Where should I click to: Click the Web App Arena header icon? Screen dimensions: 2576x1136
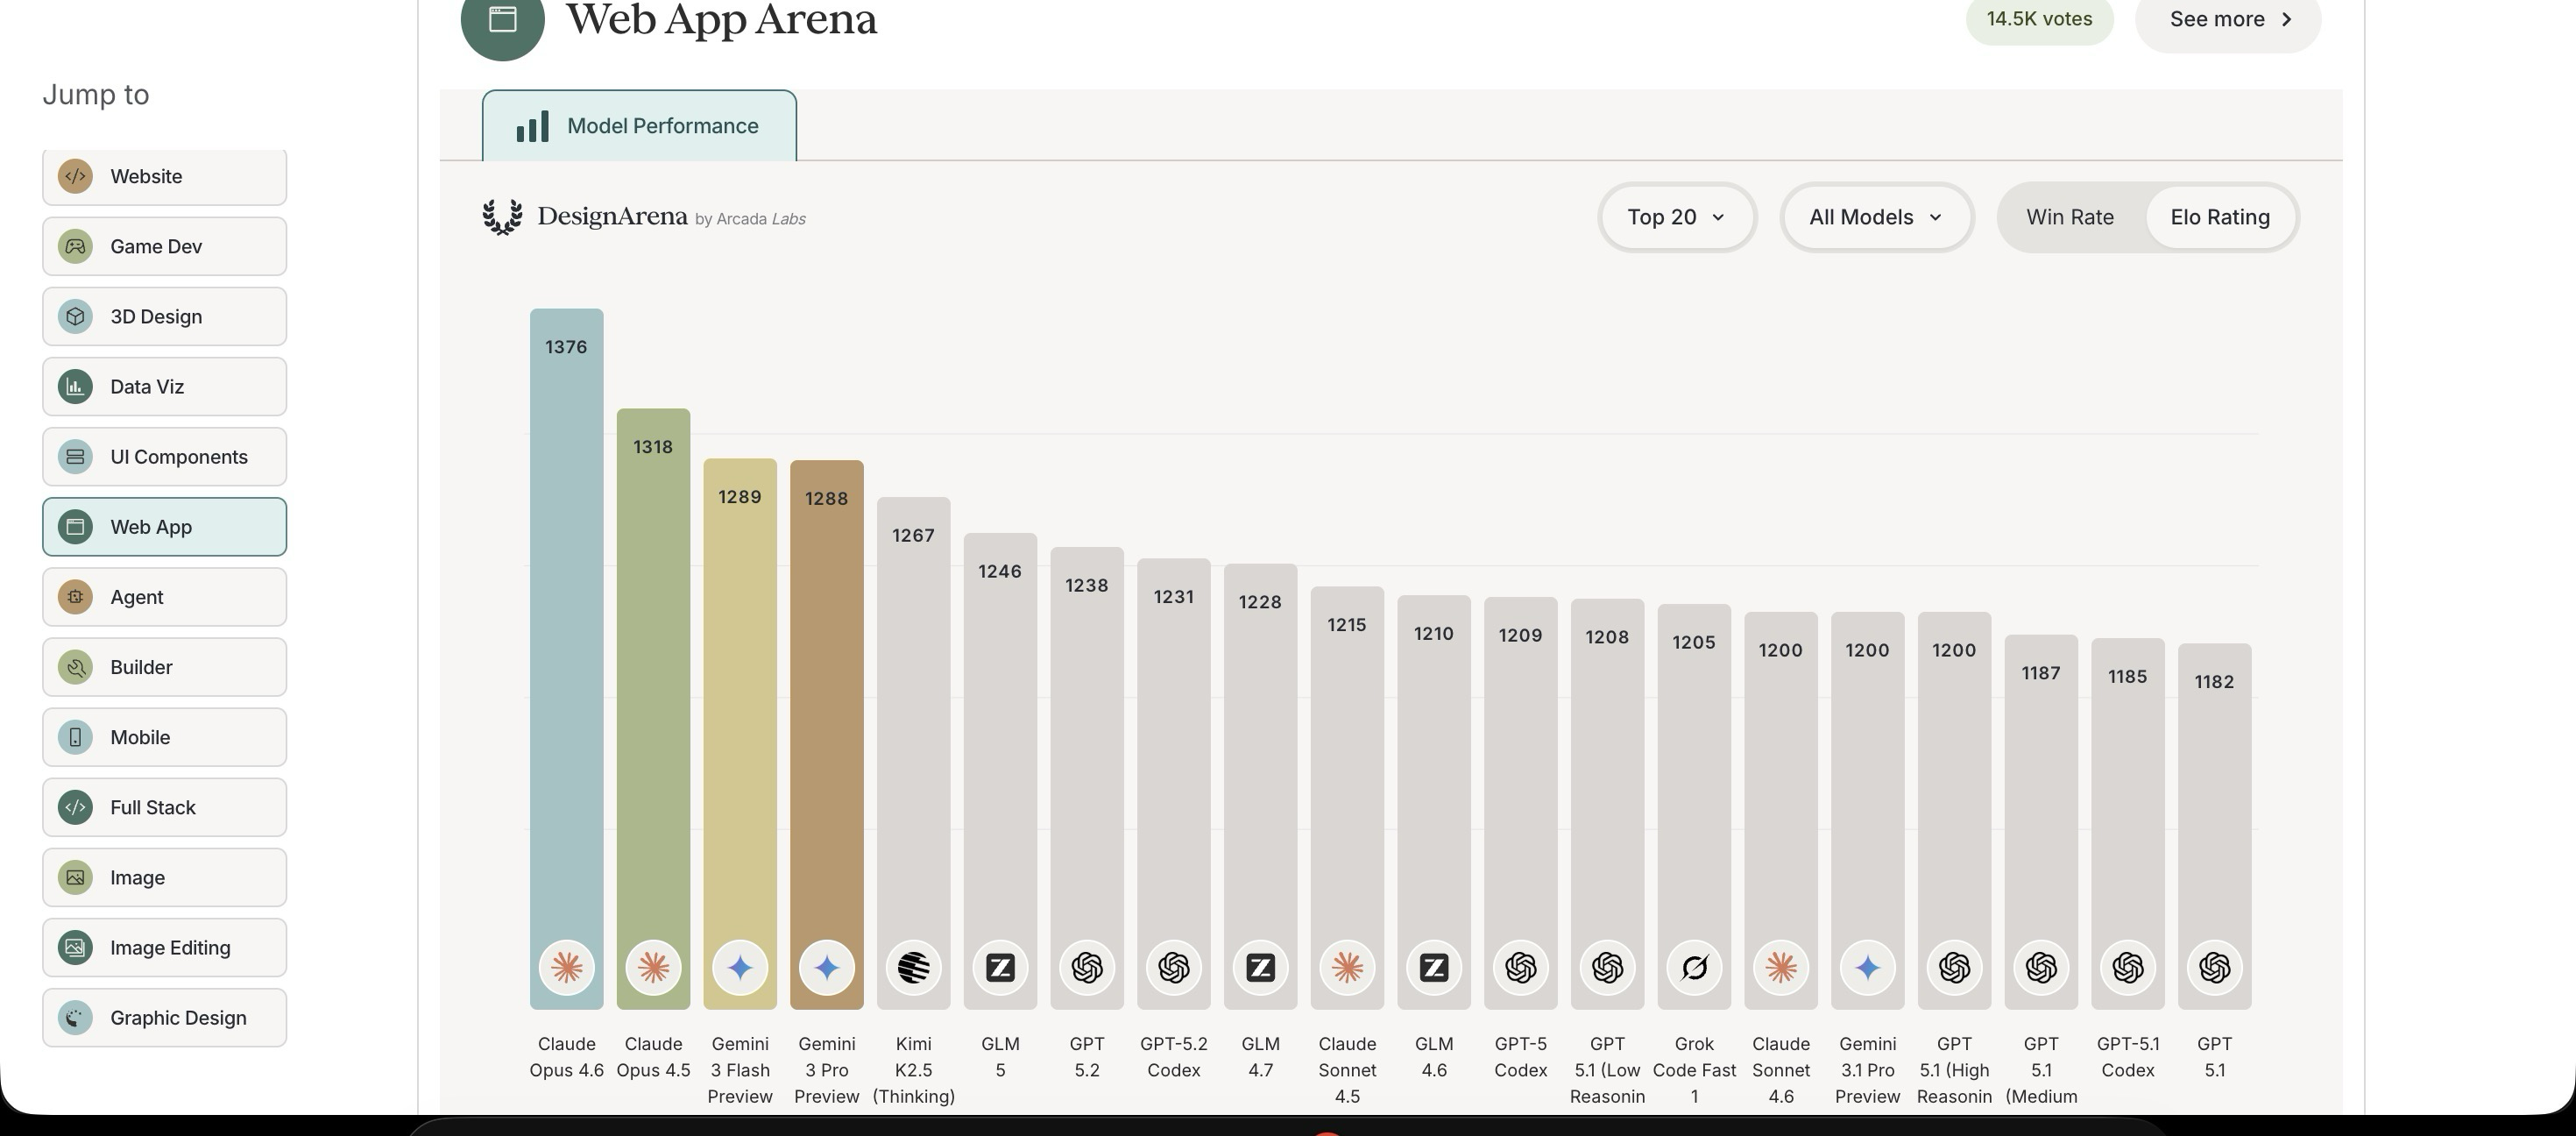pyautogui.click(x=502, y=20)
